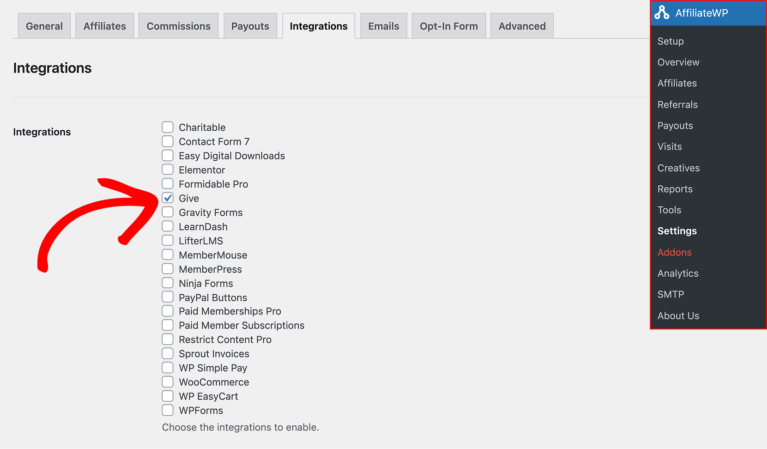Viewport: 767px width, 449px height.
Task: Enable the LearnDash integration
Action: [x=168, y=226]
